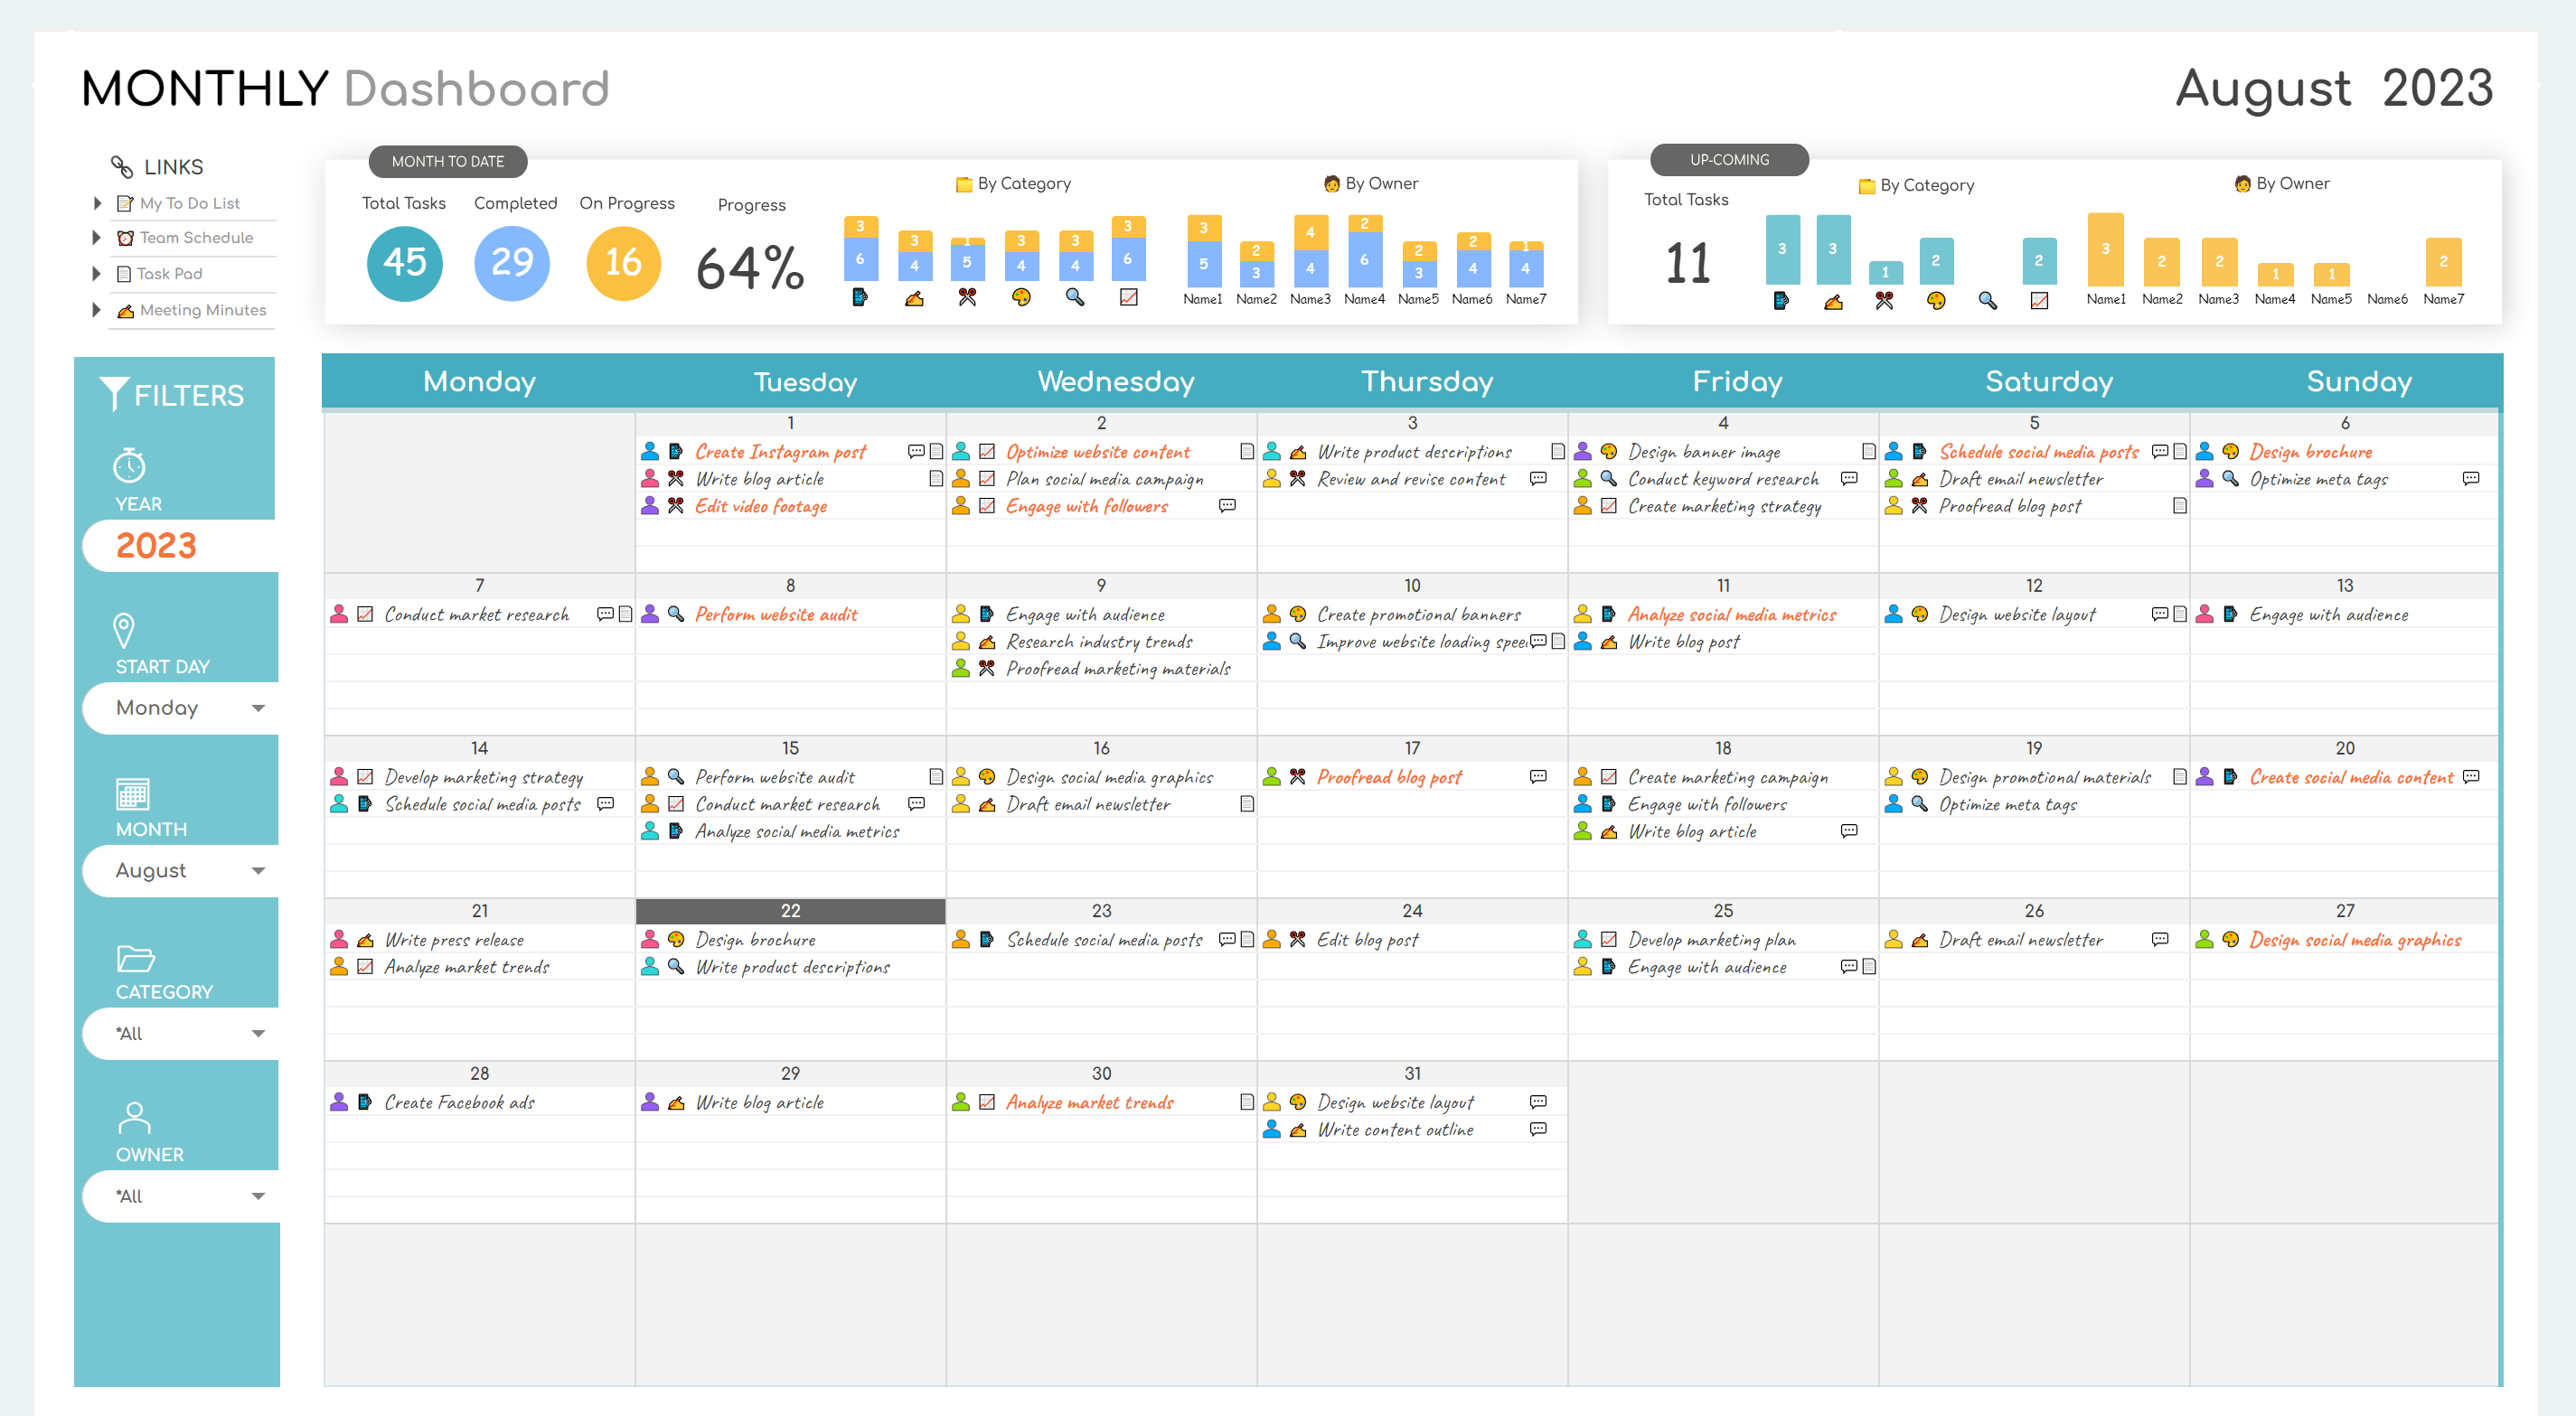
Task: Click the person Owner icon in sidebar
Action: [133, 1117]
